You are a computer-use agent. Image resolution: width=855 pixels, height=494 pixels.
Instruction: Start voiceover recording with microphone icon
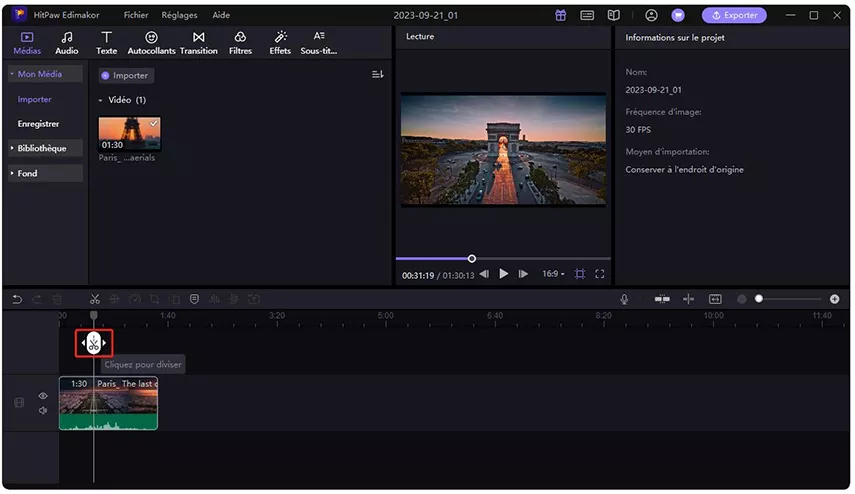point(624,299)
